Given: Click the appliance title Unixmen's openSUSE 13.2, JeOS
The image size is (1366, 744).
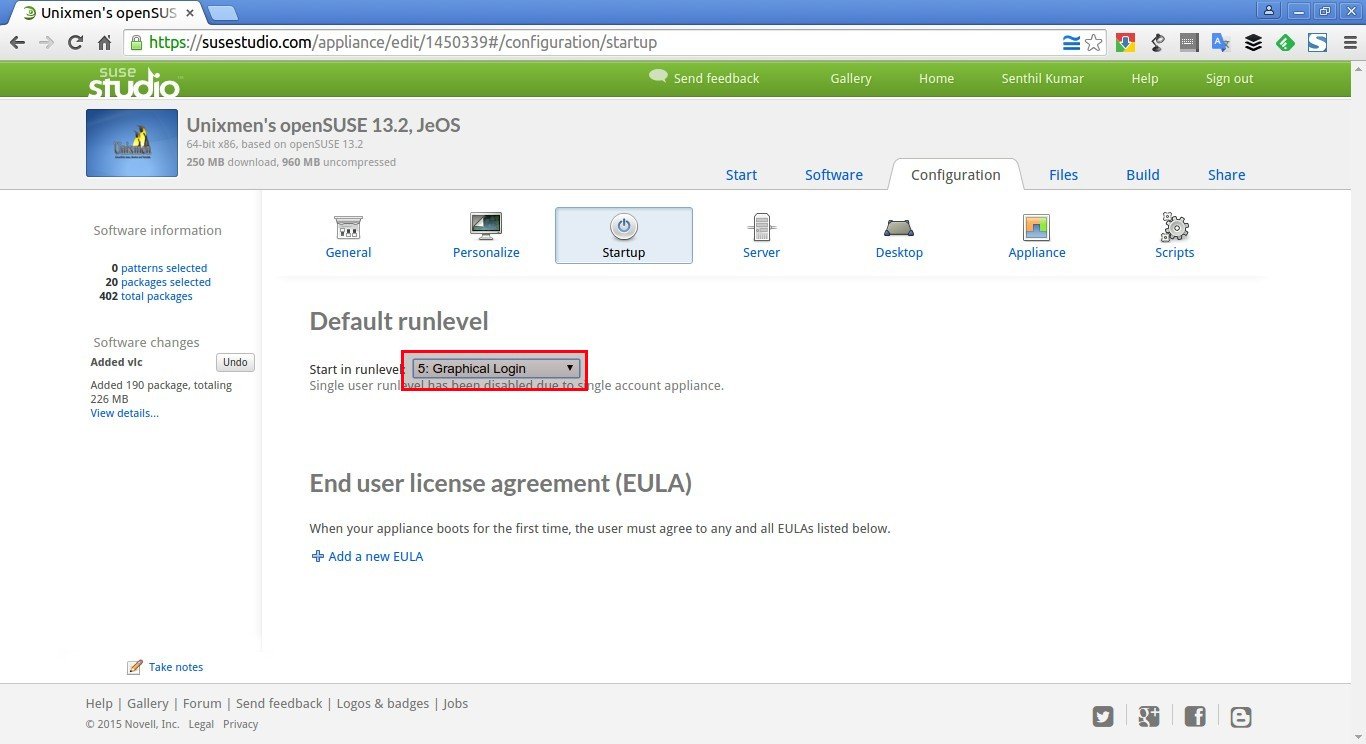Looking at the screenshot, I should (x=324, y=125).
